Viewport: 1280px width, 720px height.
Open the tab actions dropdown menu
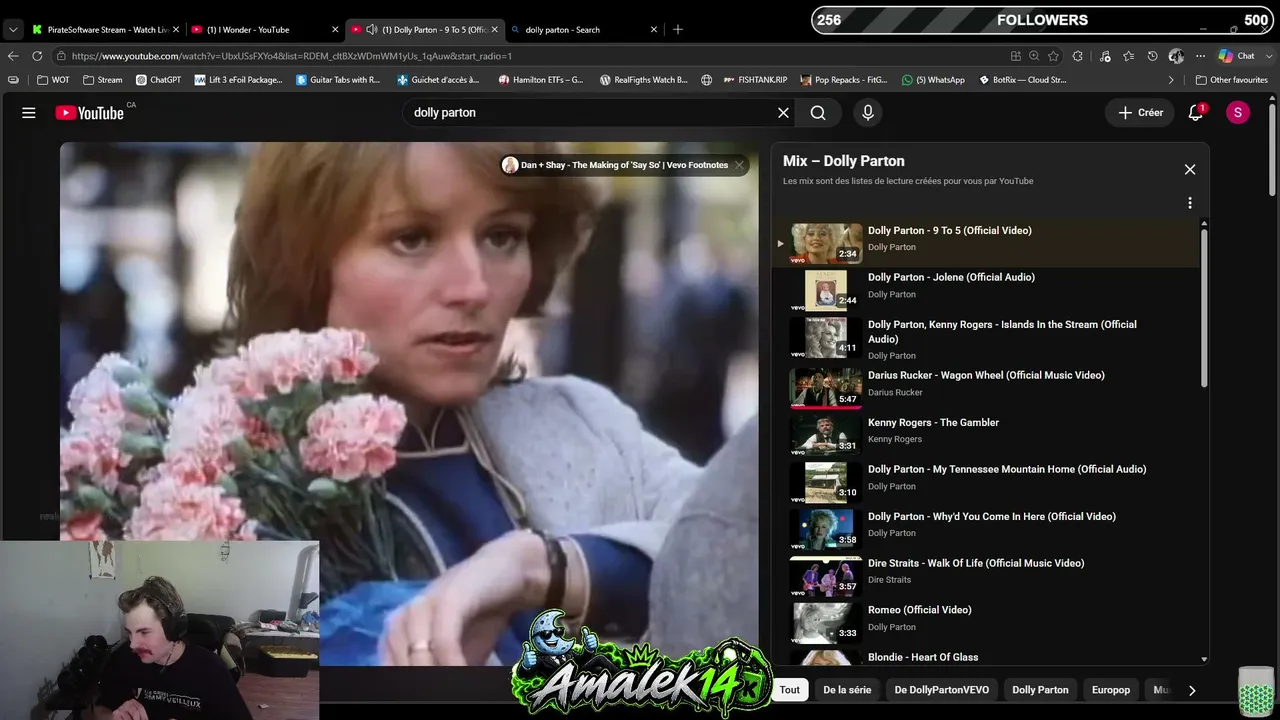point(13,30)
